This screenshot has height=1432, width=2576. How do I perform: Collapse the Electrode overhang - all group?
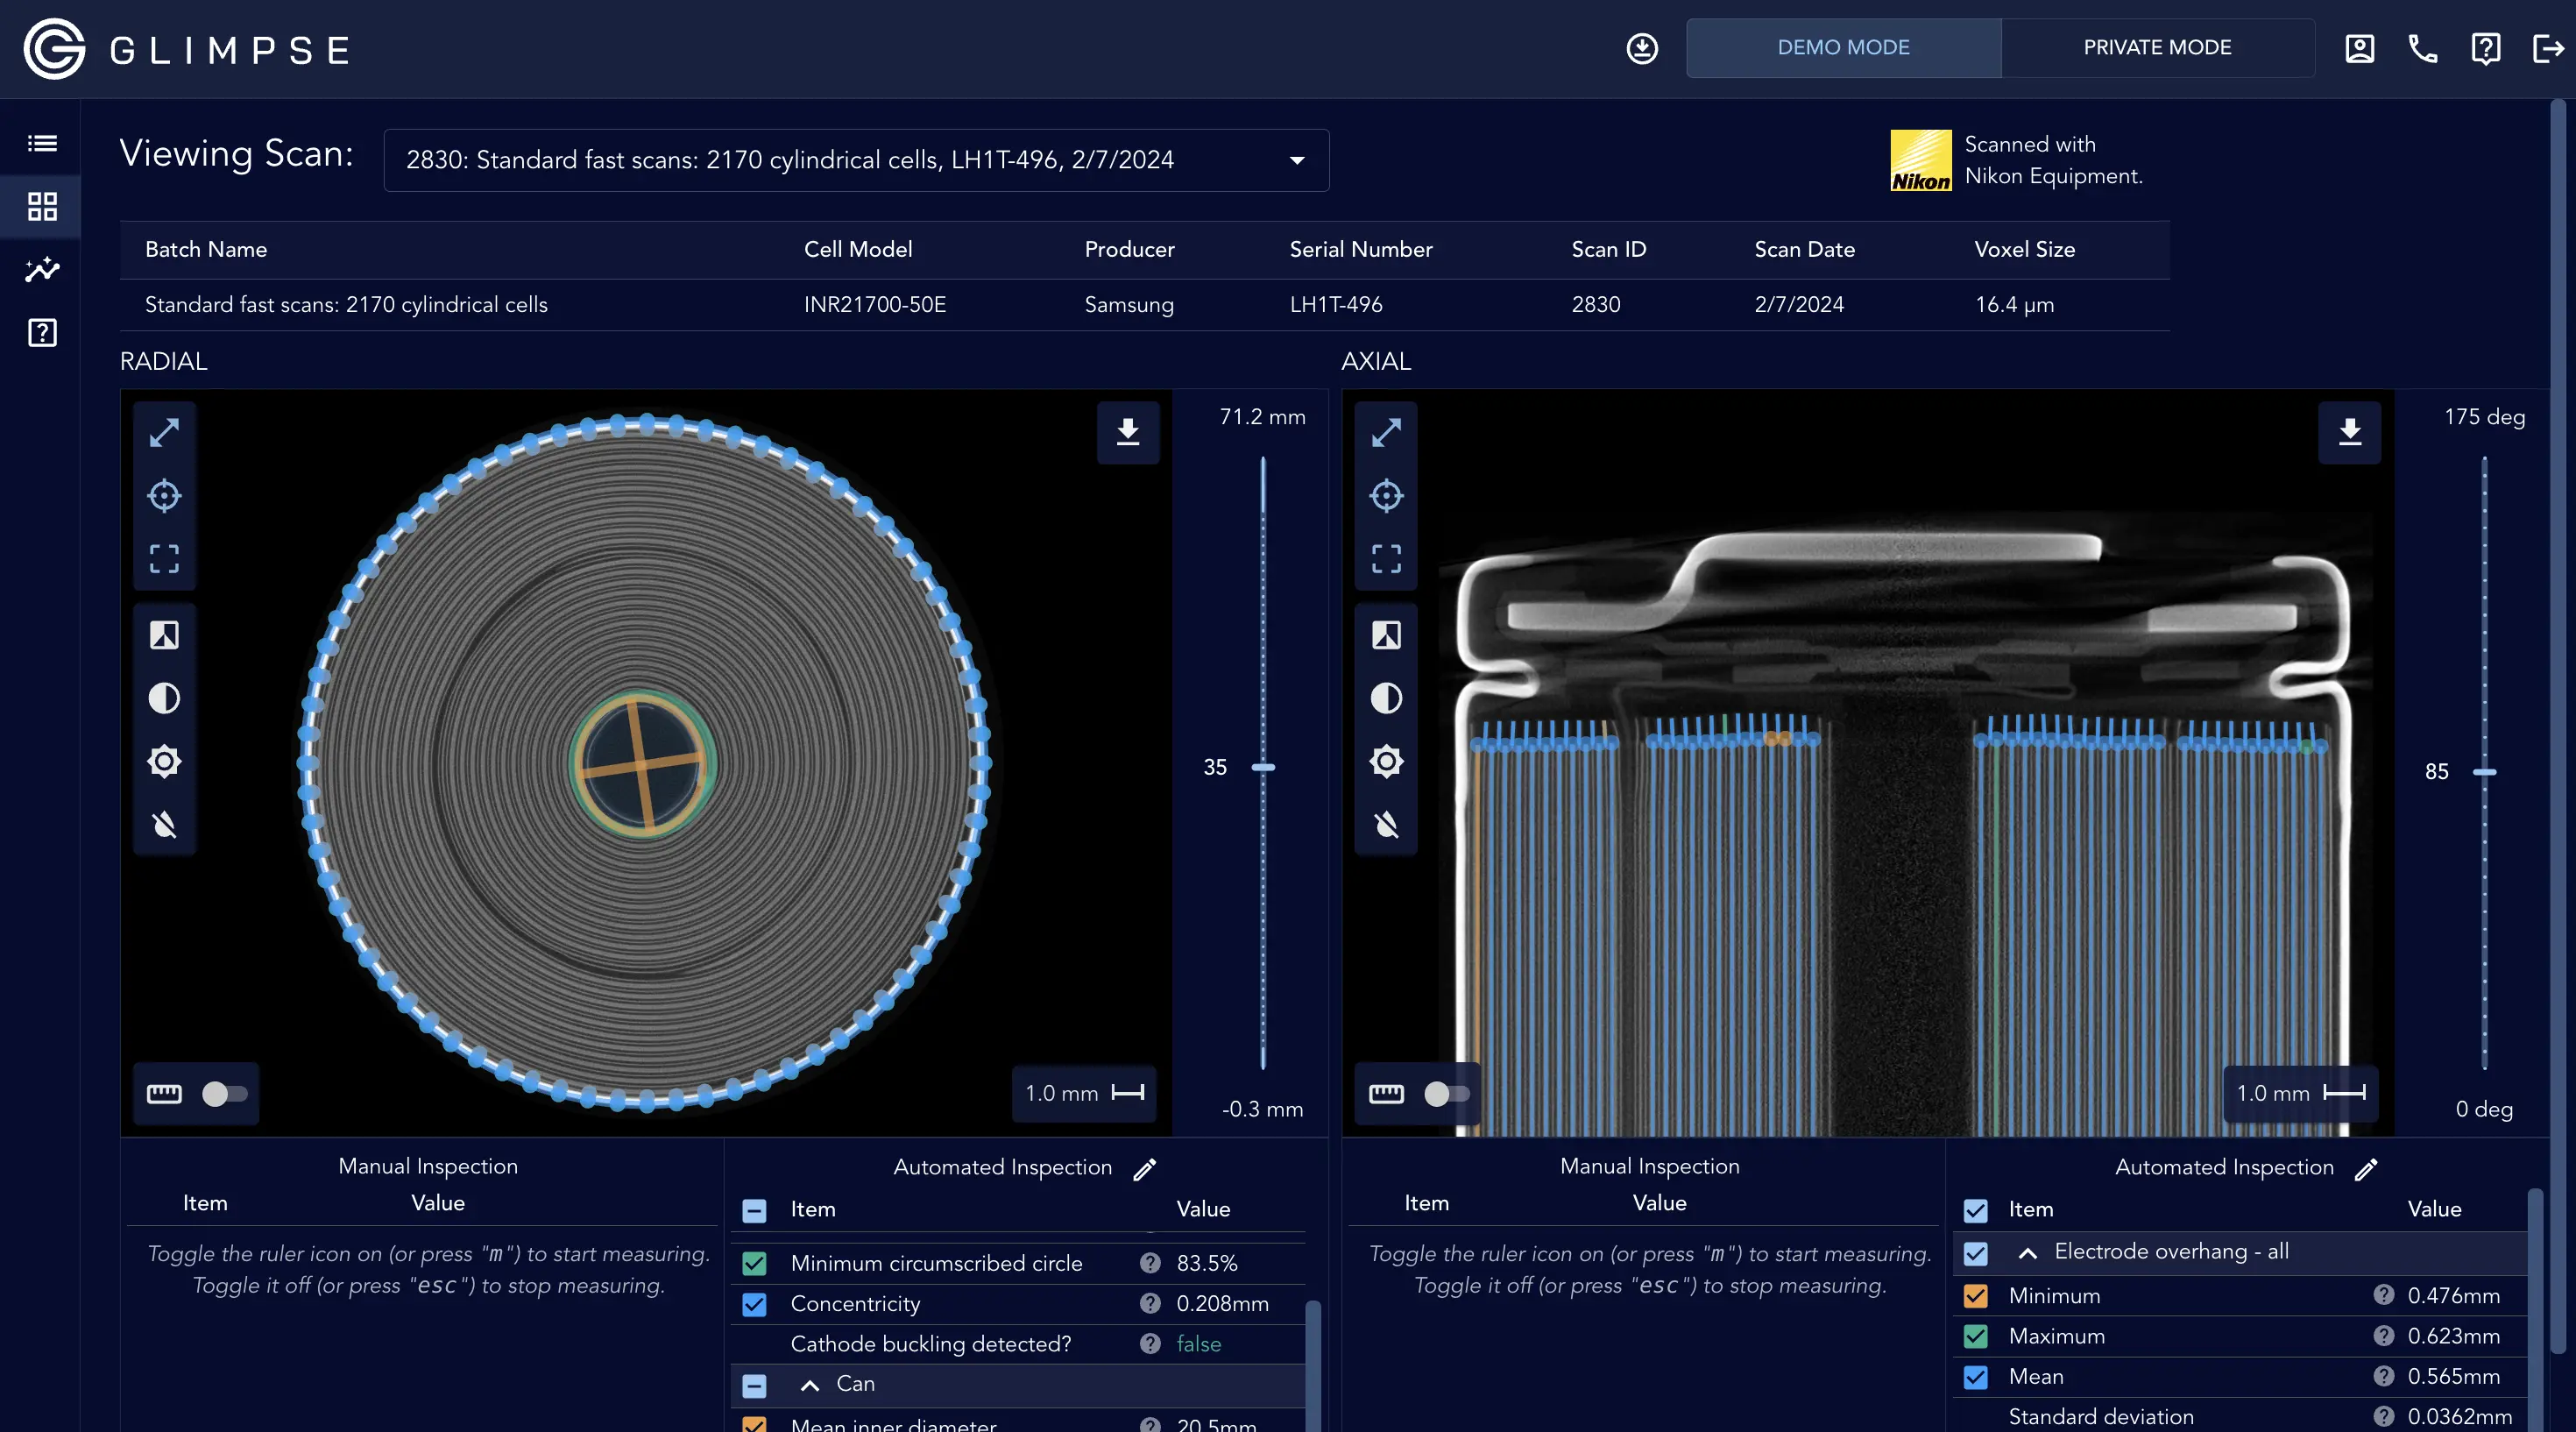tap(2028, 1252)
